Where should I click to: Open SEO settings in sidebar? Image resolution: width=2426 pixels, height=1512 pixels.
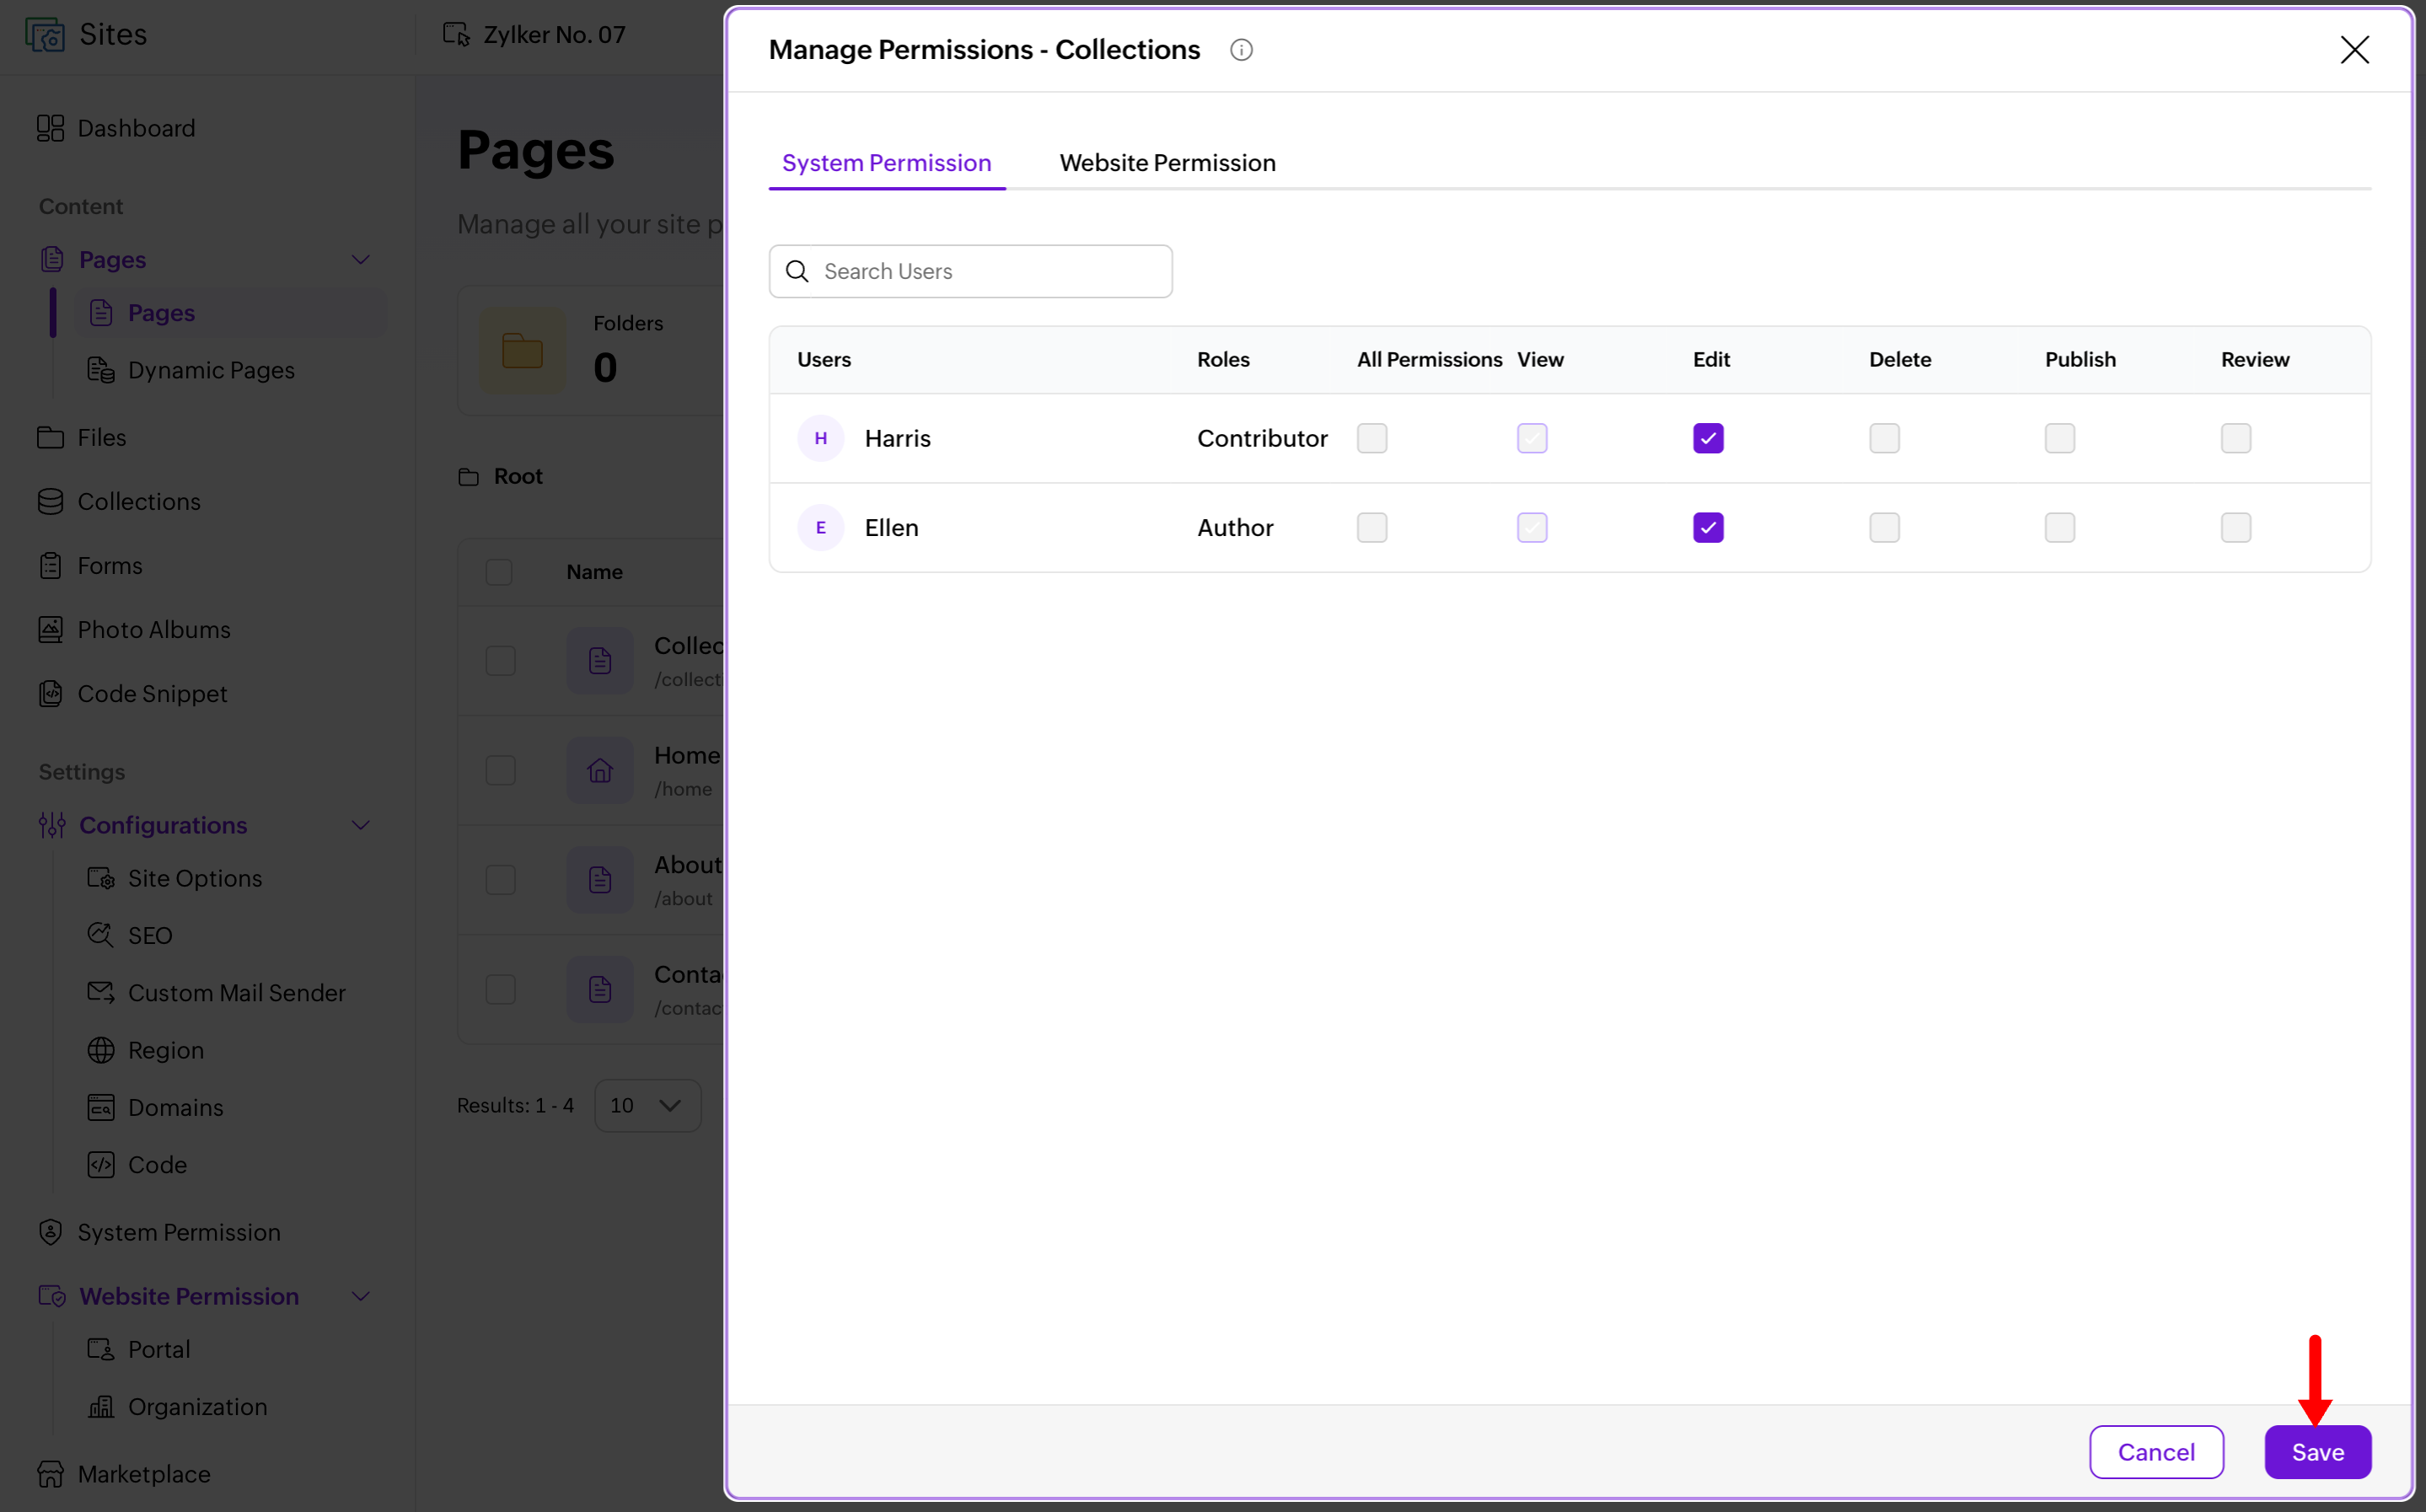pyautogui.click(x=130, y=935)
